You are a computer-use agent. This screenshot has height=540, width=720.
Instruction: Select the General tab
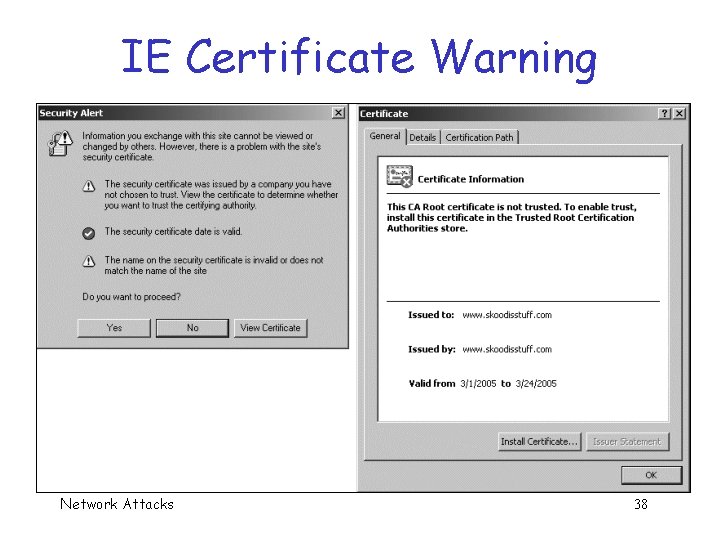click(x=385, y=136)
